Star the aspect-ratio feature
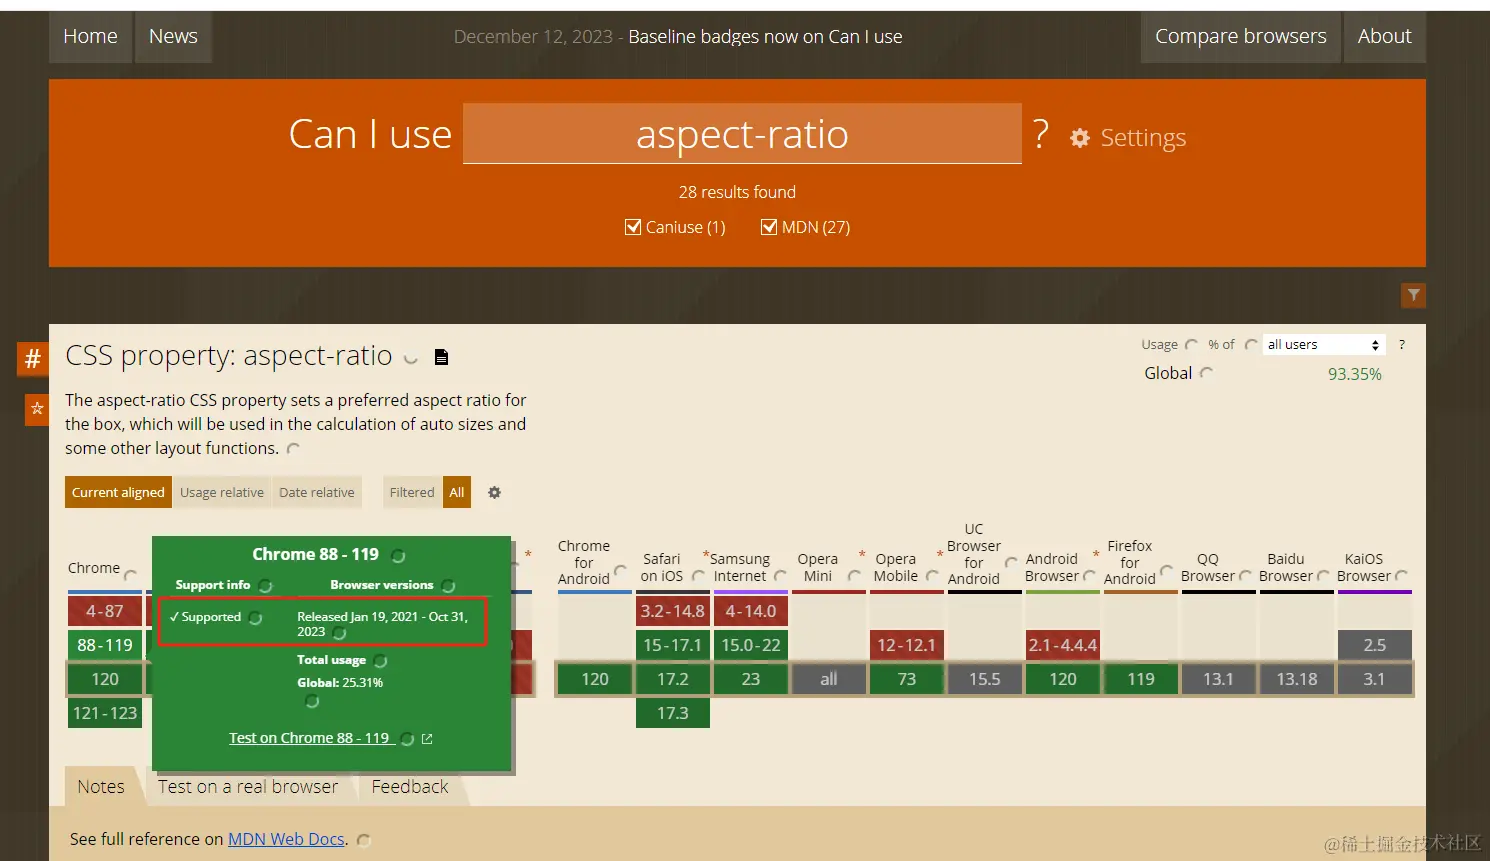 (37, 408)
